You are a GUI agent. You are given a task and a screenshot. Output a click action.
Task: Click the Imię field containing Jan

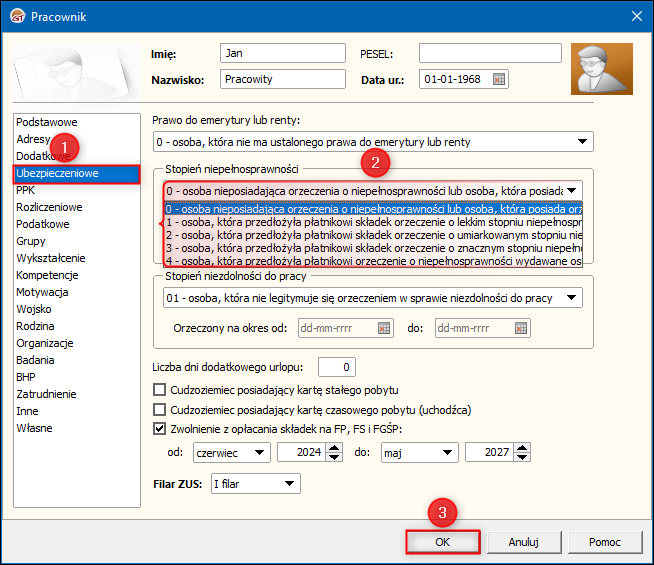tap(283, 53)
